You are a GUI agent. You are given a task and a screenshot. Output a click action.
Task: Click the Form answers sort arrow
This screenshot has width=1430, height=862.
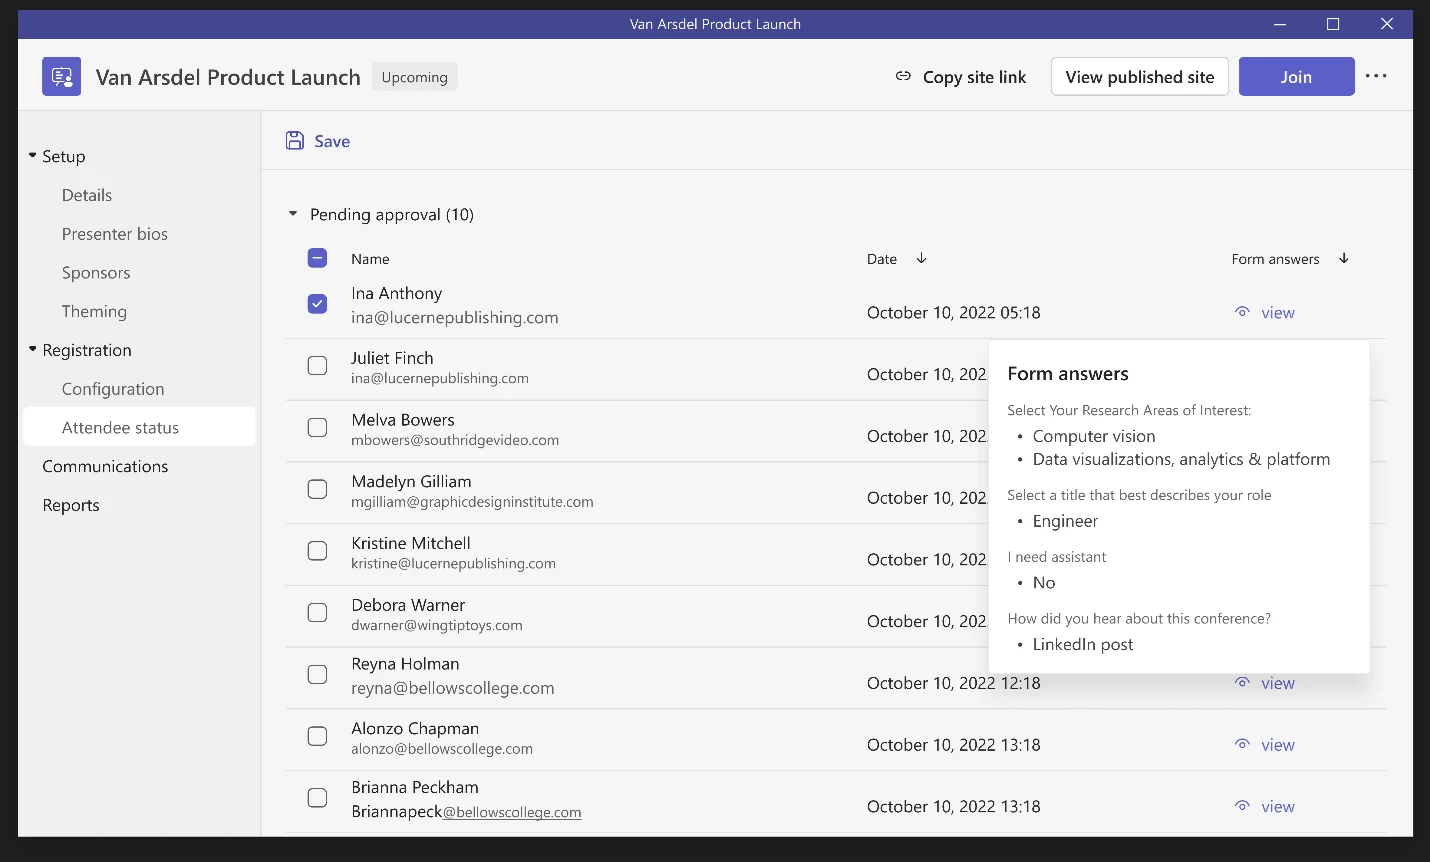click(1344, 258)
